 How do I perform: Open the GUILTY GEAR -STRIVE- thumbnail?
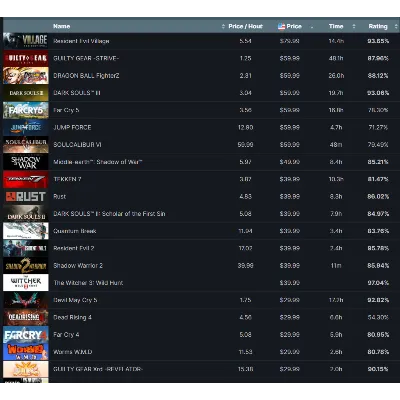pos(26,58)
